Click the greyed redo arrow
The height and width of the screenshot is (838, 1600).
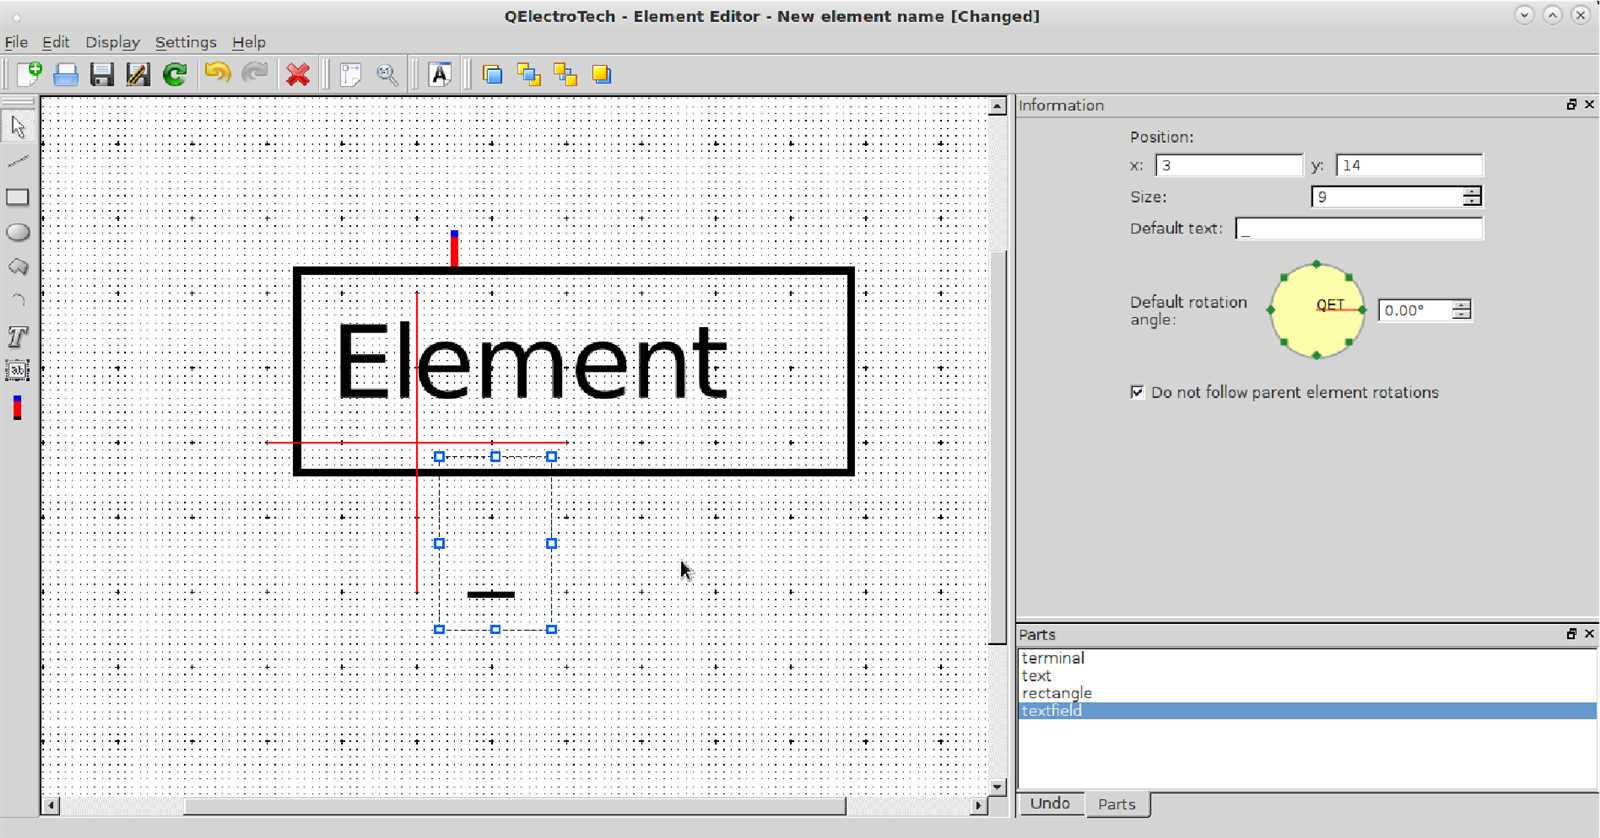pyautogui.click(x=255, y=73)
